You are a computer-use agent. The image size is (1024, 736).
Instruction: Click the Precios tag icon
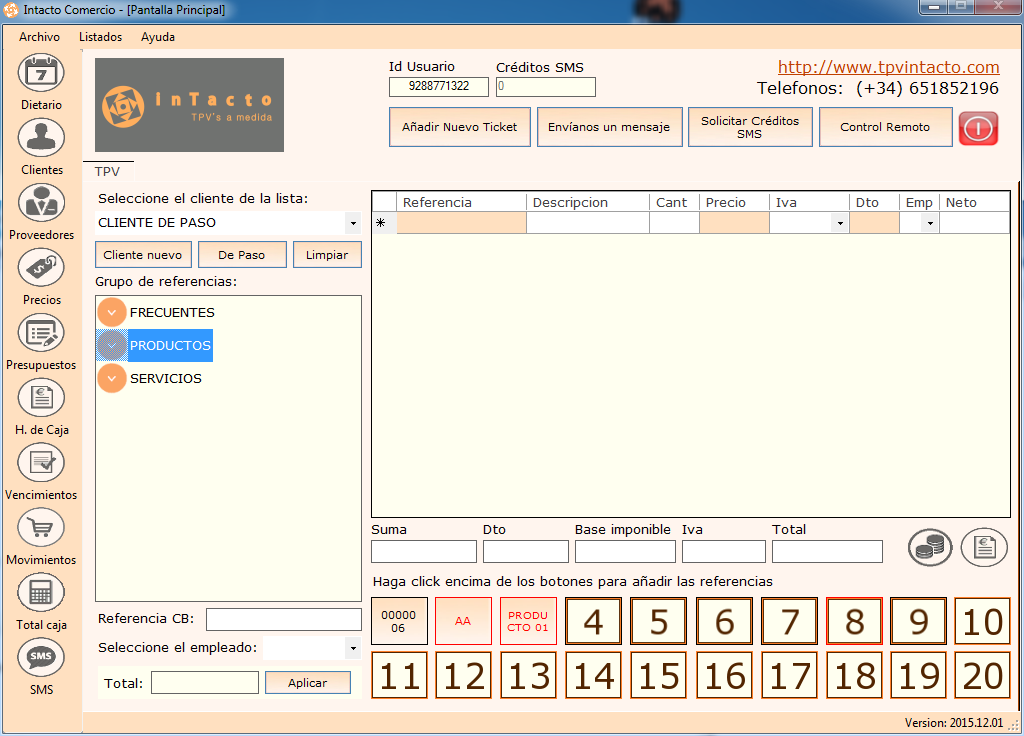click(41, 268)
